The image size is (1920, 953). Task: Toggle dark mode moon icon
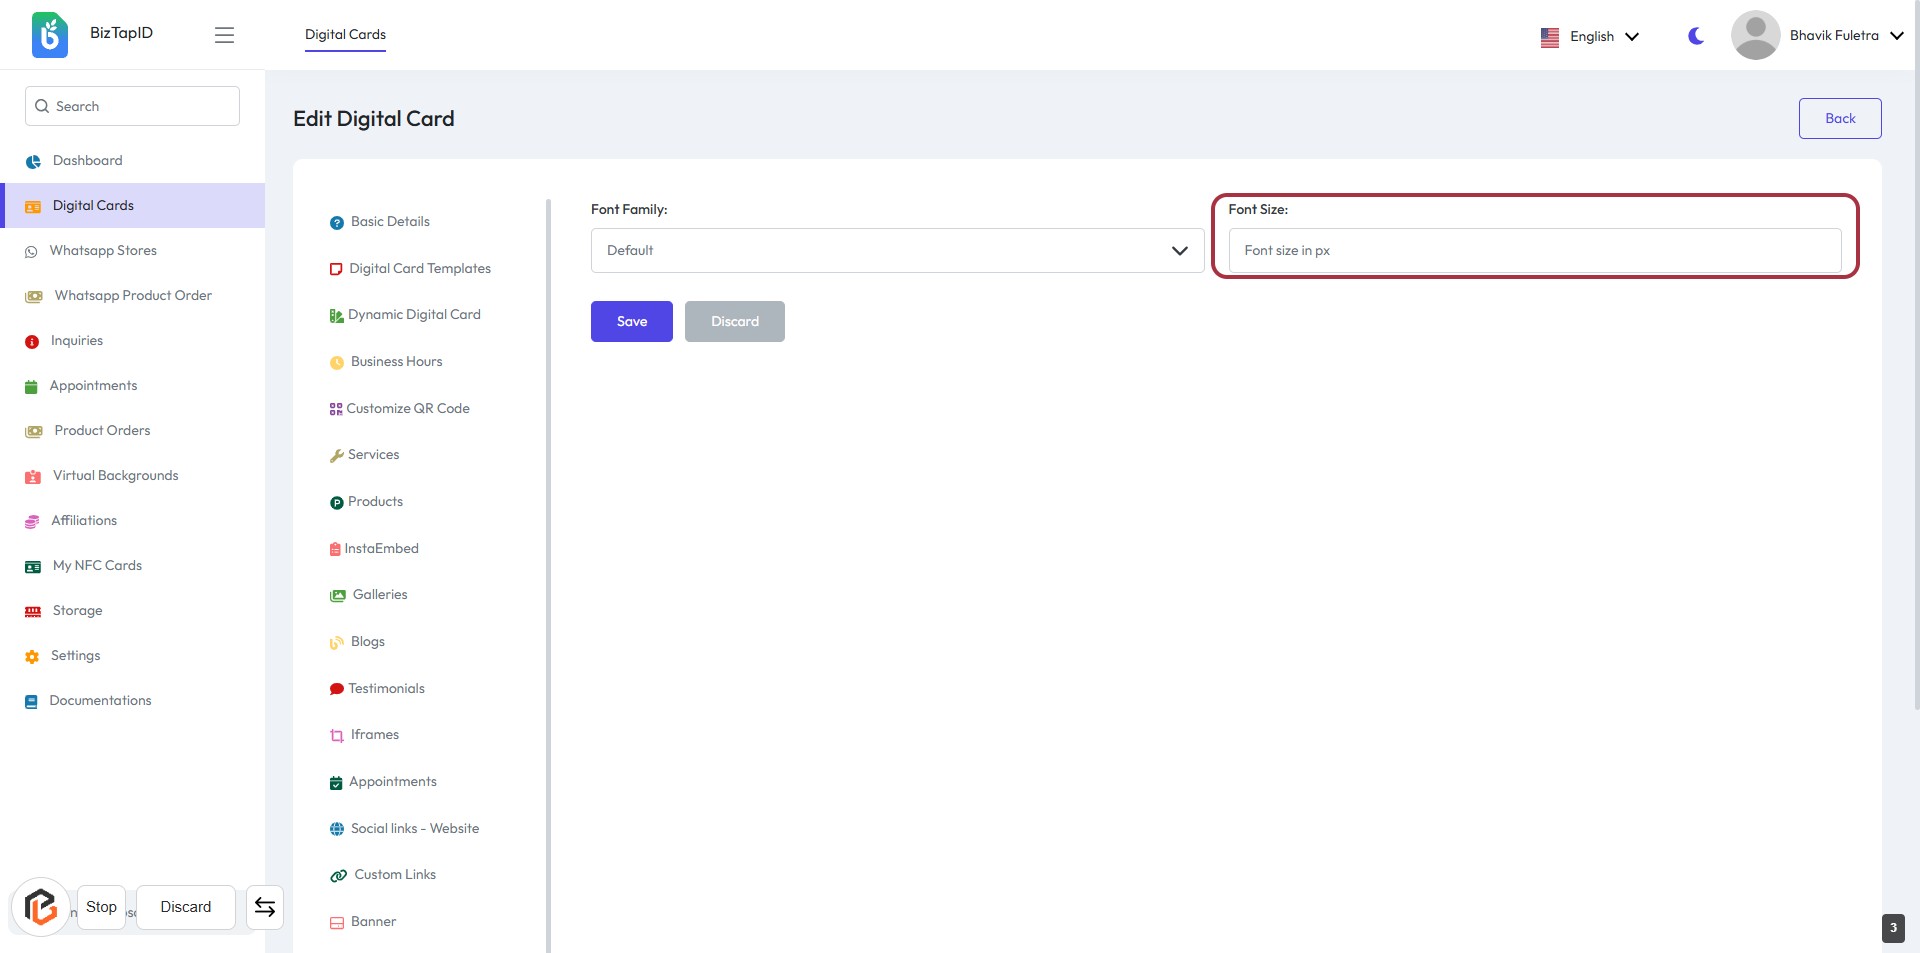click(1695, 36)
